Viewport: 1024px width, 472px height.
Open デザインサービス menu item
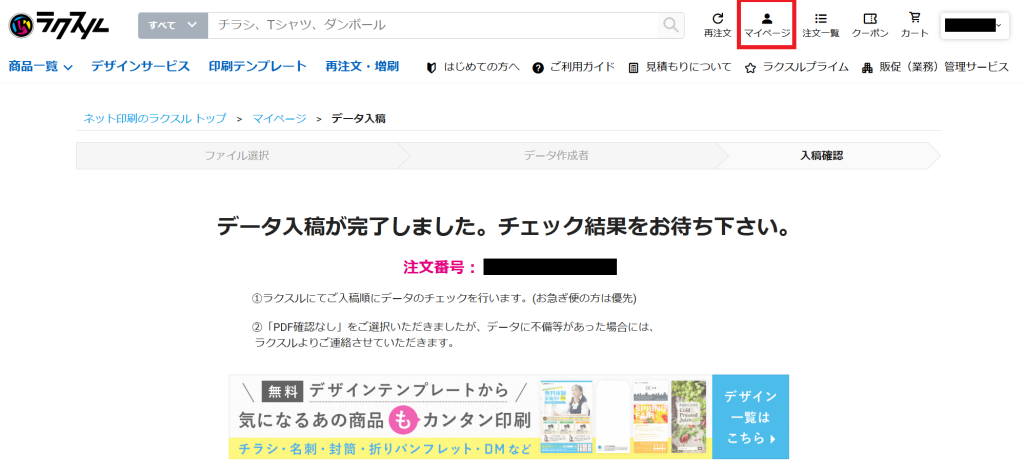click(x=140, y=67)
